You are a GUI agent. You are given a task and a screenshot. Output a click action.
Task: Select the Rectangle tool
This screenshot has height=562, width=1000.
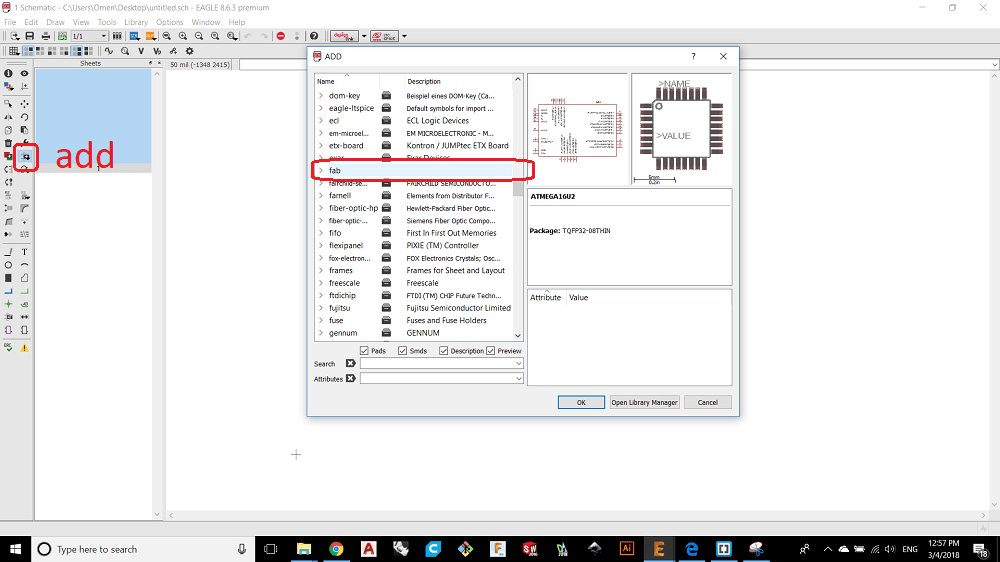coord(8,278)
